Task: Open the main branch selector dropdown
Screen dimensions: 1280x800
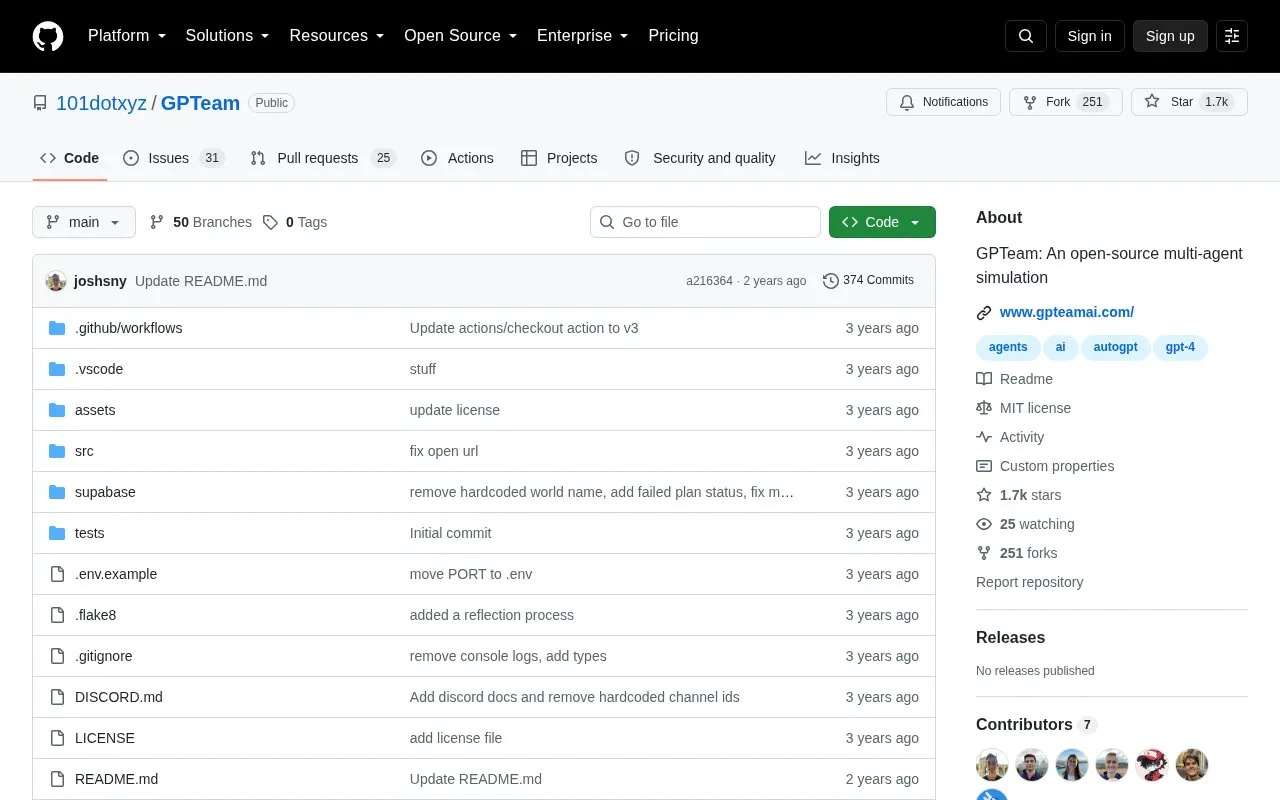Action: point(84,222)
